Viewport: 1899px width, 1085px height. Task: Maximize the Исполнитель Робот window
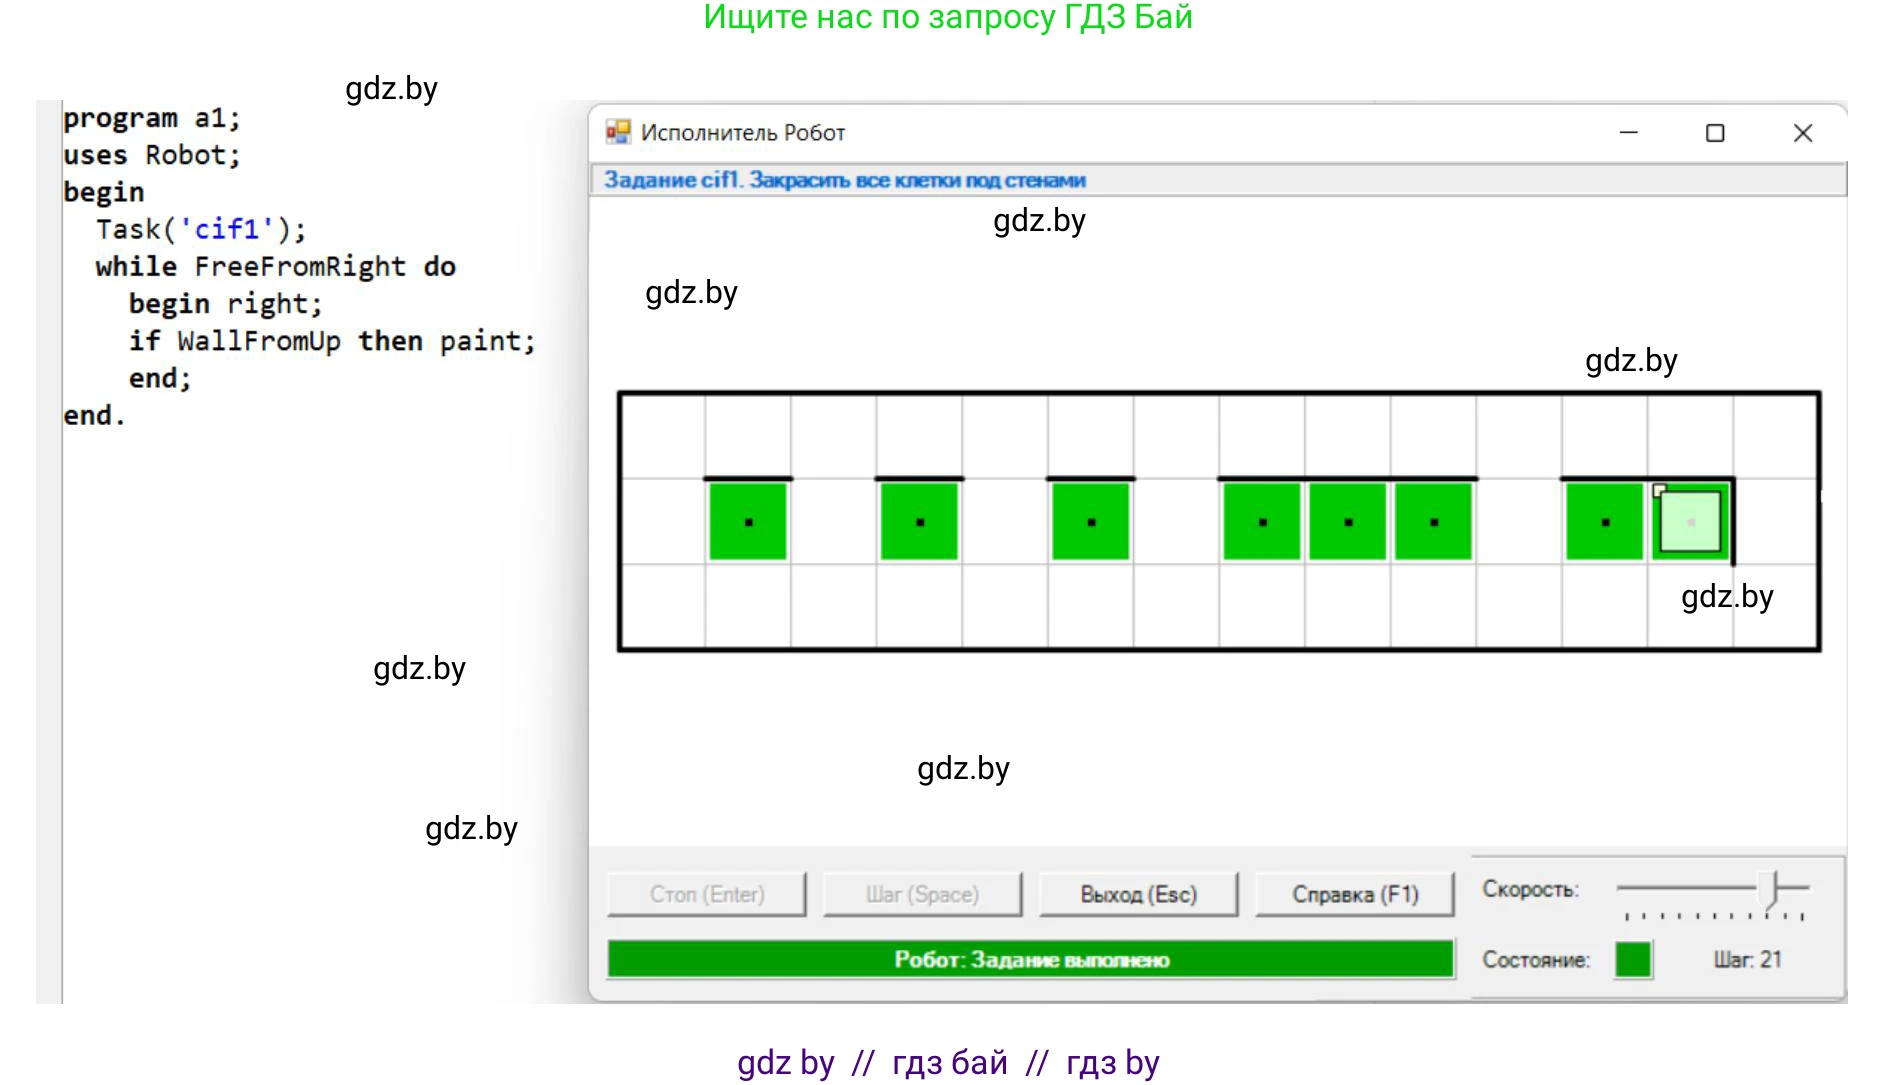[x=1715, y=133]
